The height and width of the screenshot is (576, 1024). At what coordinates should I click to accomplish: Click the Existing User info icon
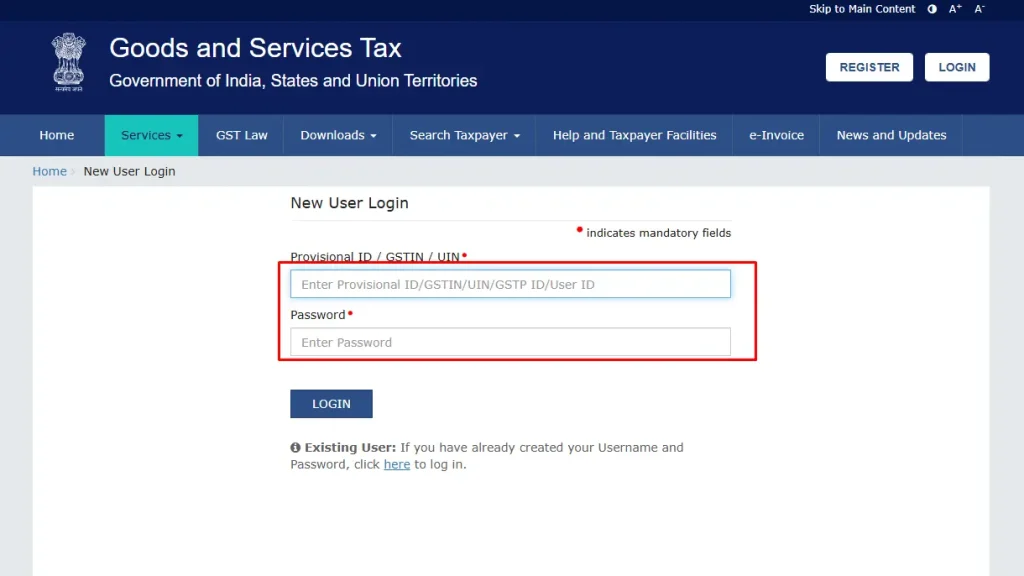pyautogui.click(x=295, y=447)
